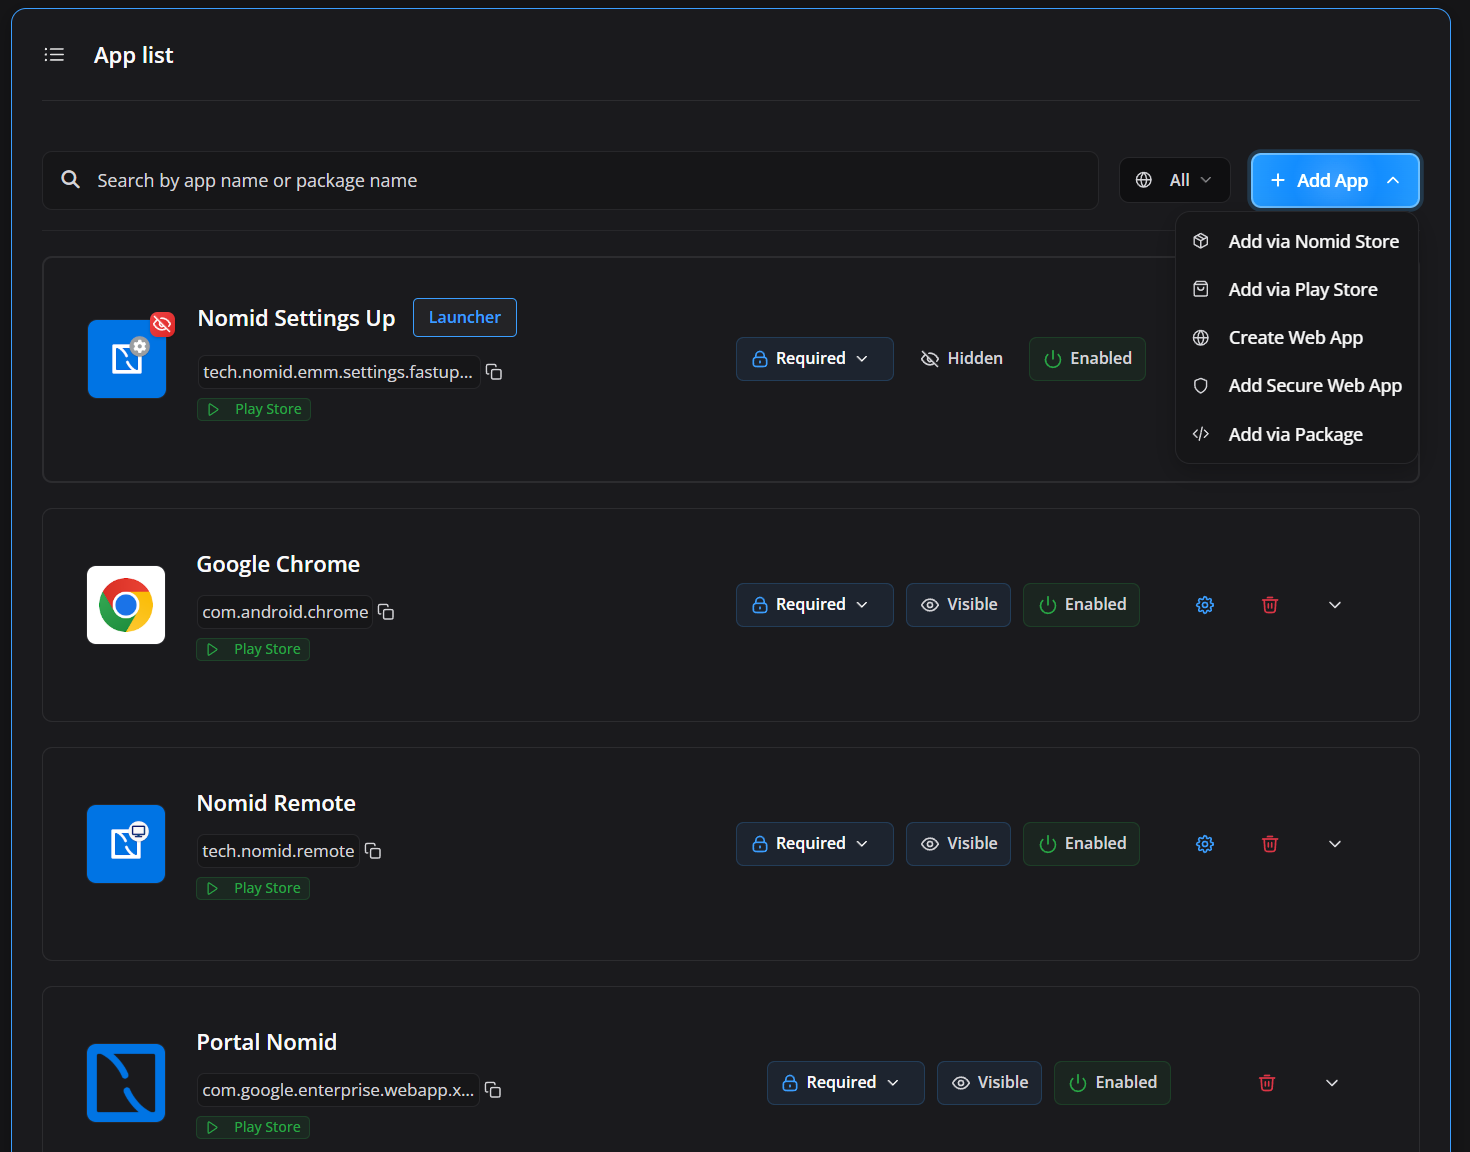Open Required dropdown for Nomid Settings Up

[815, 359]
